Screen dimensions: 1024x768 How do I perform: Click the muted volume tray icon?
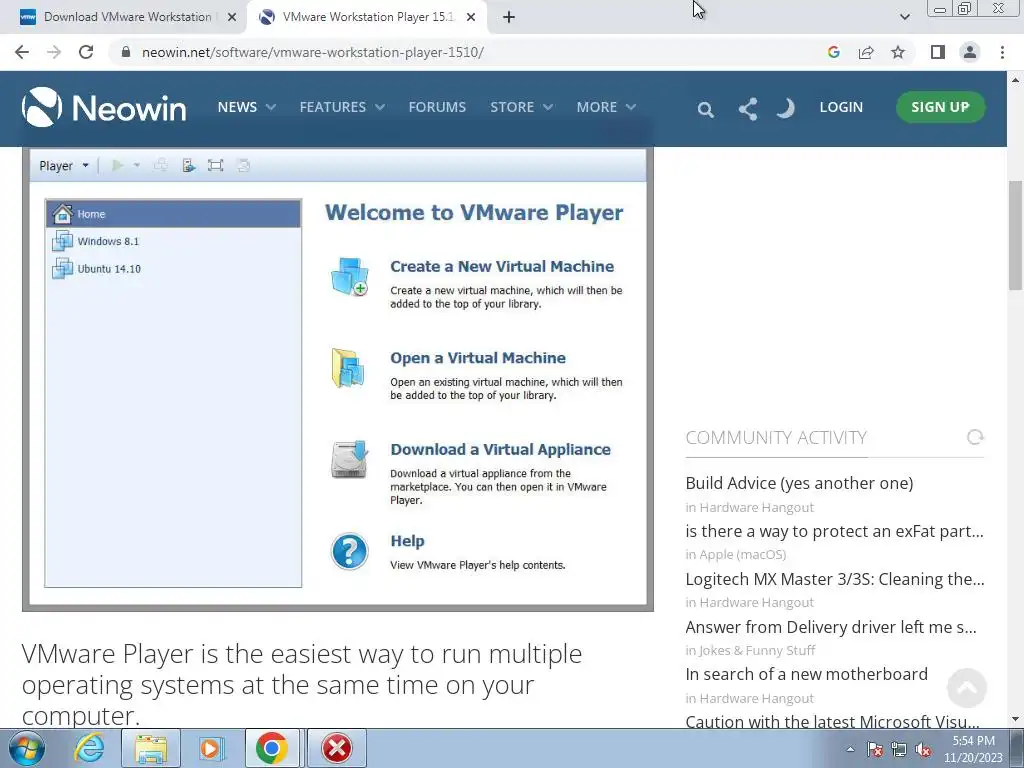[x=923, y=749]
